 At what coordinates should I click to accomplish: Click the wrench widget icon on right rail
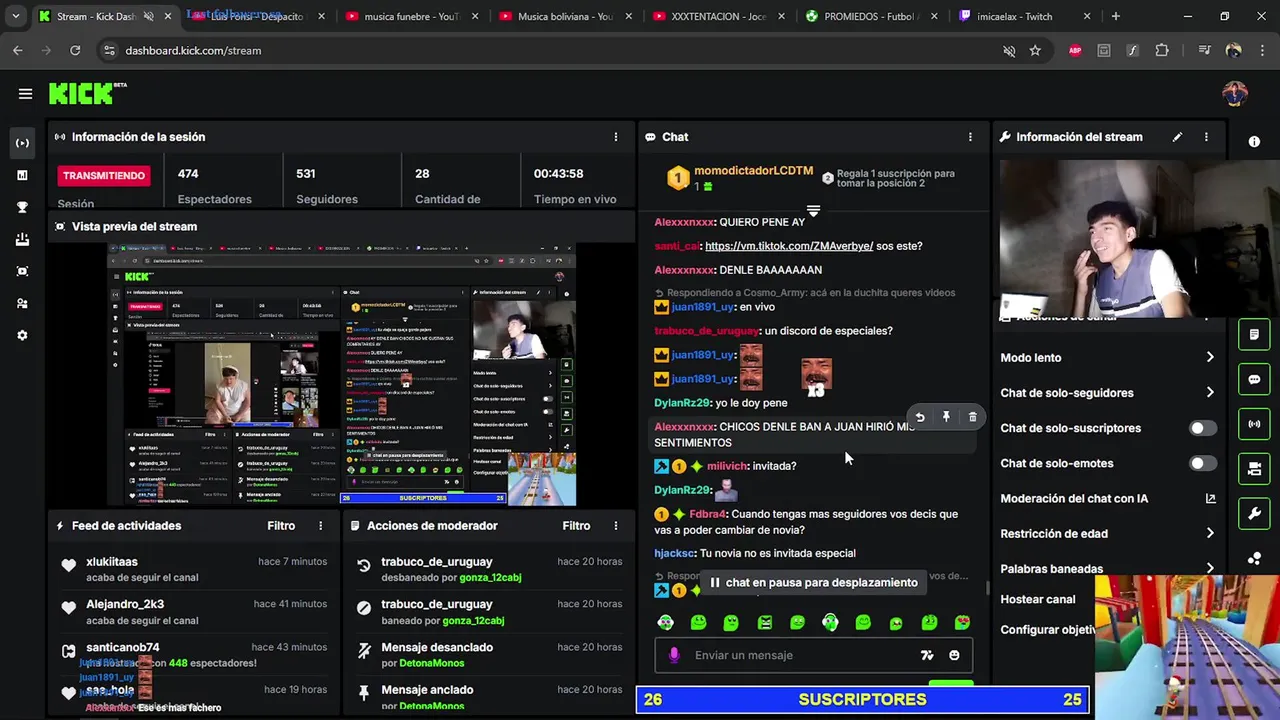1254,514
